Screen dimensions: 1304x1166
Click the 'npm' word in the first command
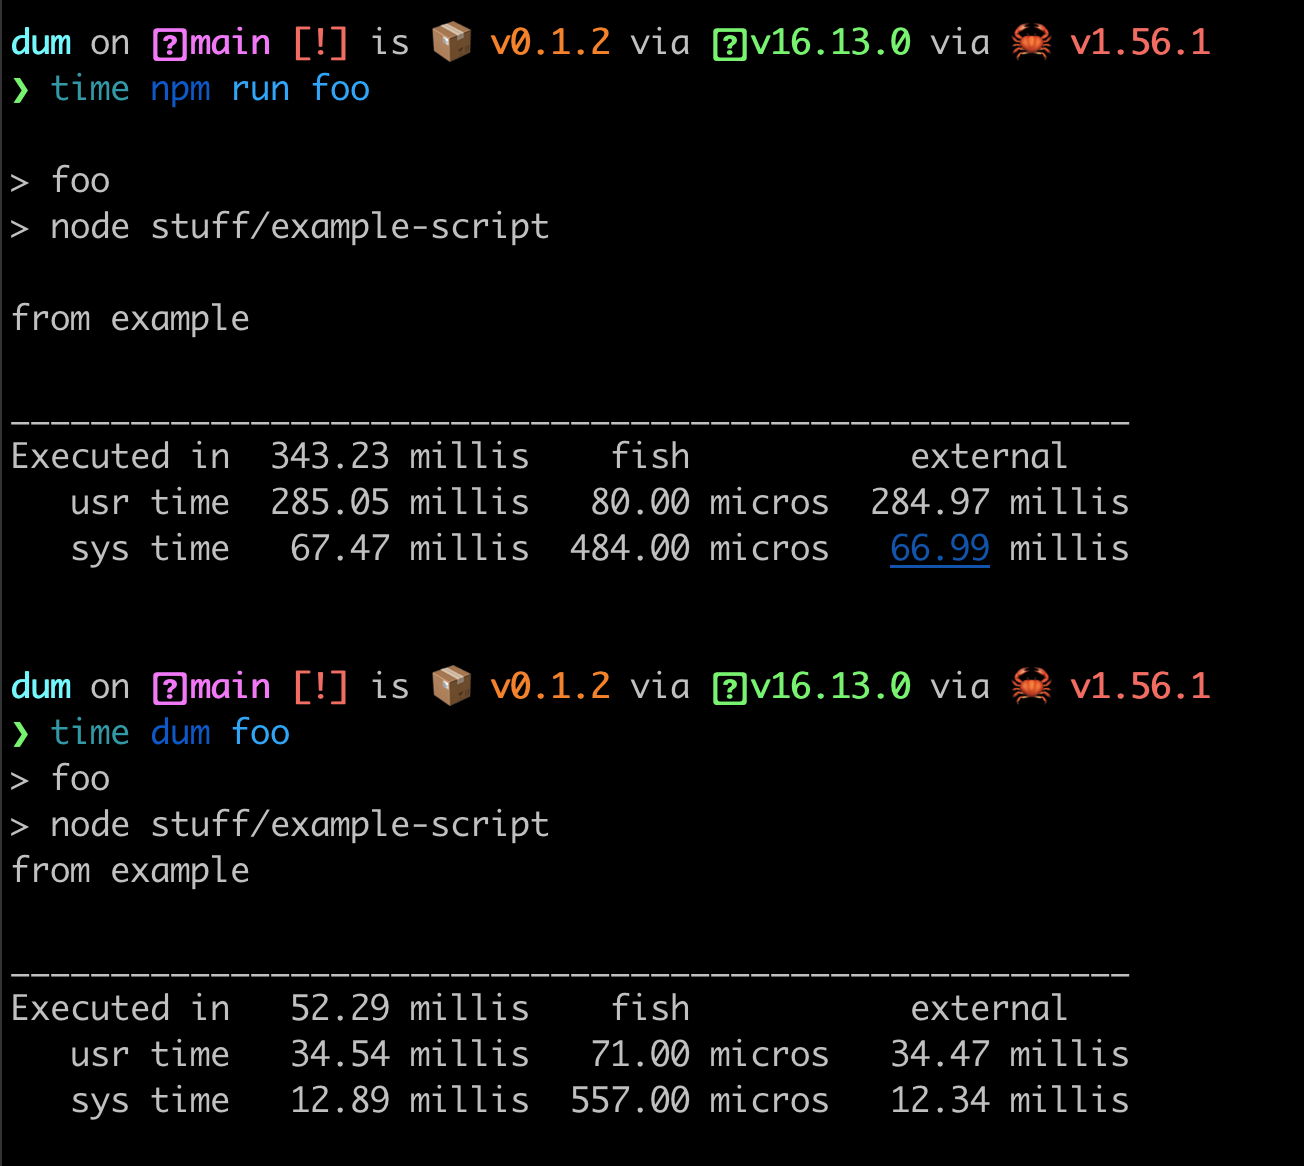pyautogui.click(x=181, y=90)
